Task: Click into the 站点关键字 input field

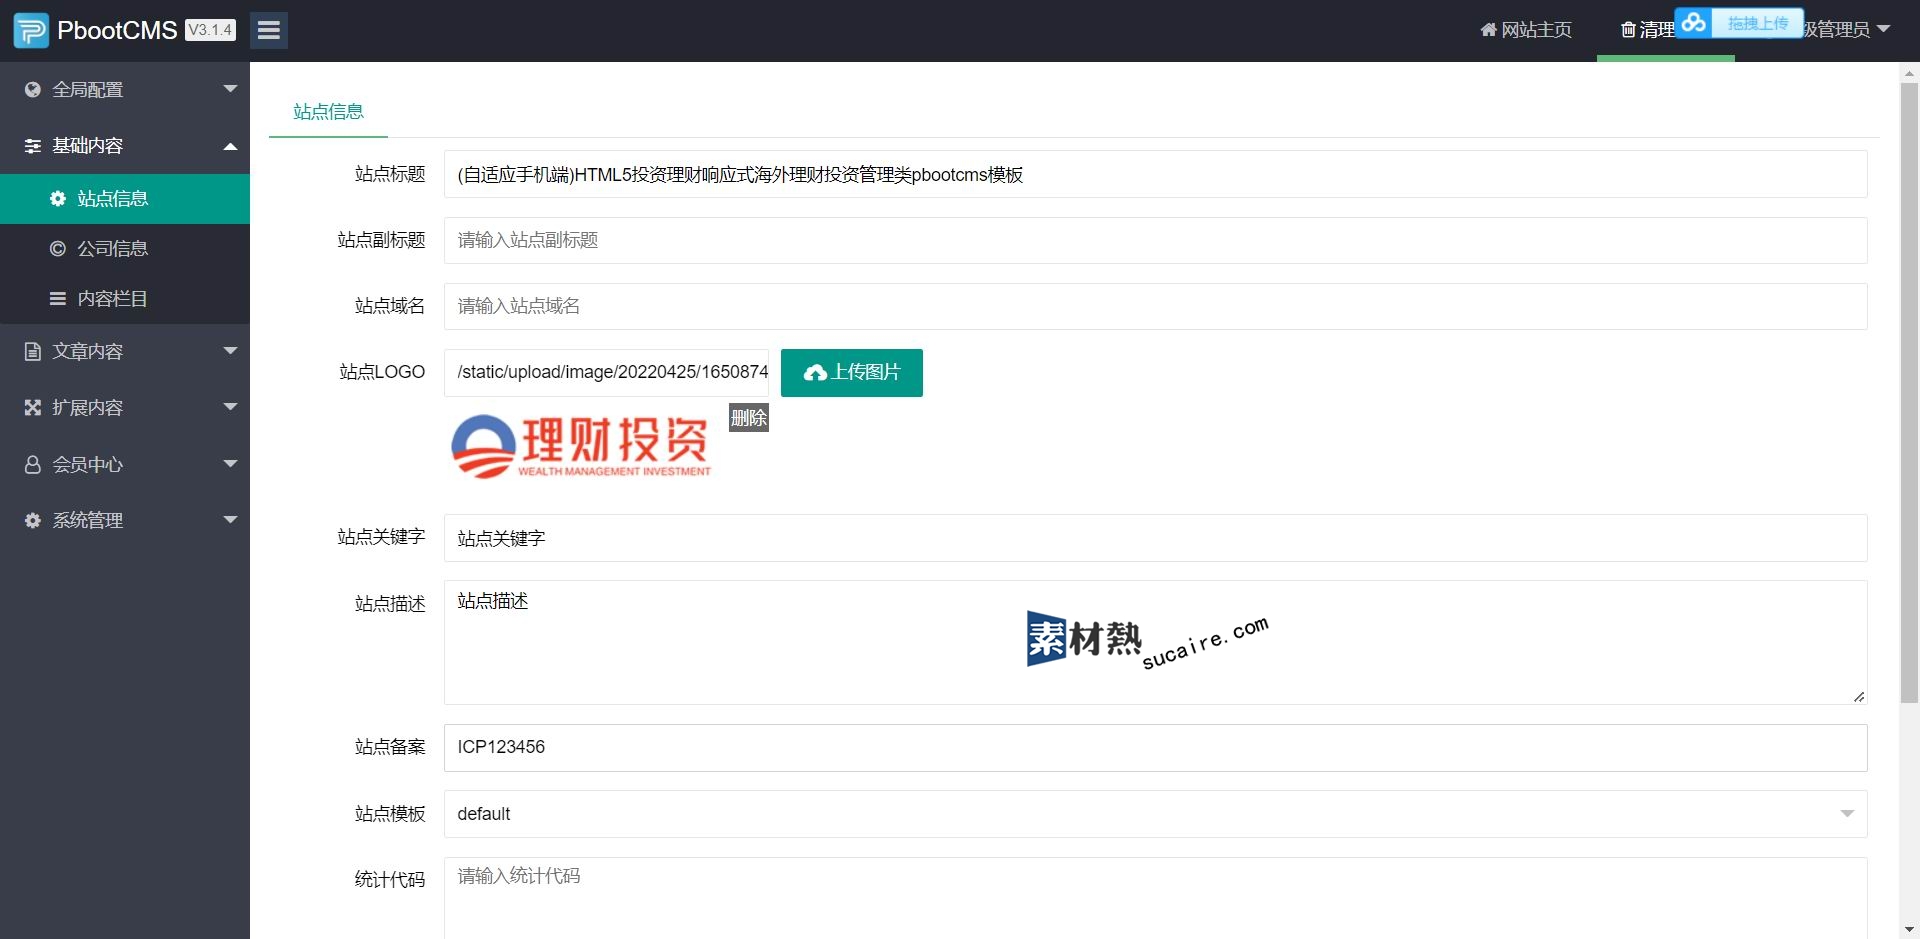Action: [1155, 538]
